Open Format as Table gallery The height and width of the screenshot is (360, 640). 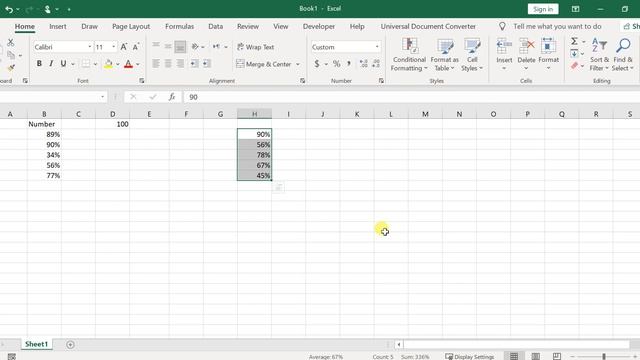pos(444,55)
